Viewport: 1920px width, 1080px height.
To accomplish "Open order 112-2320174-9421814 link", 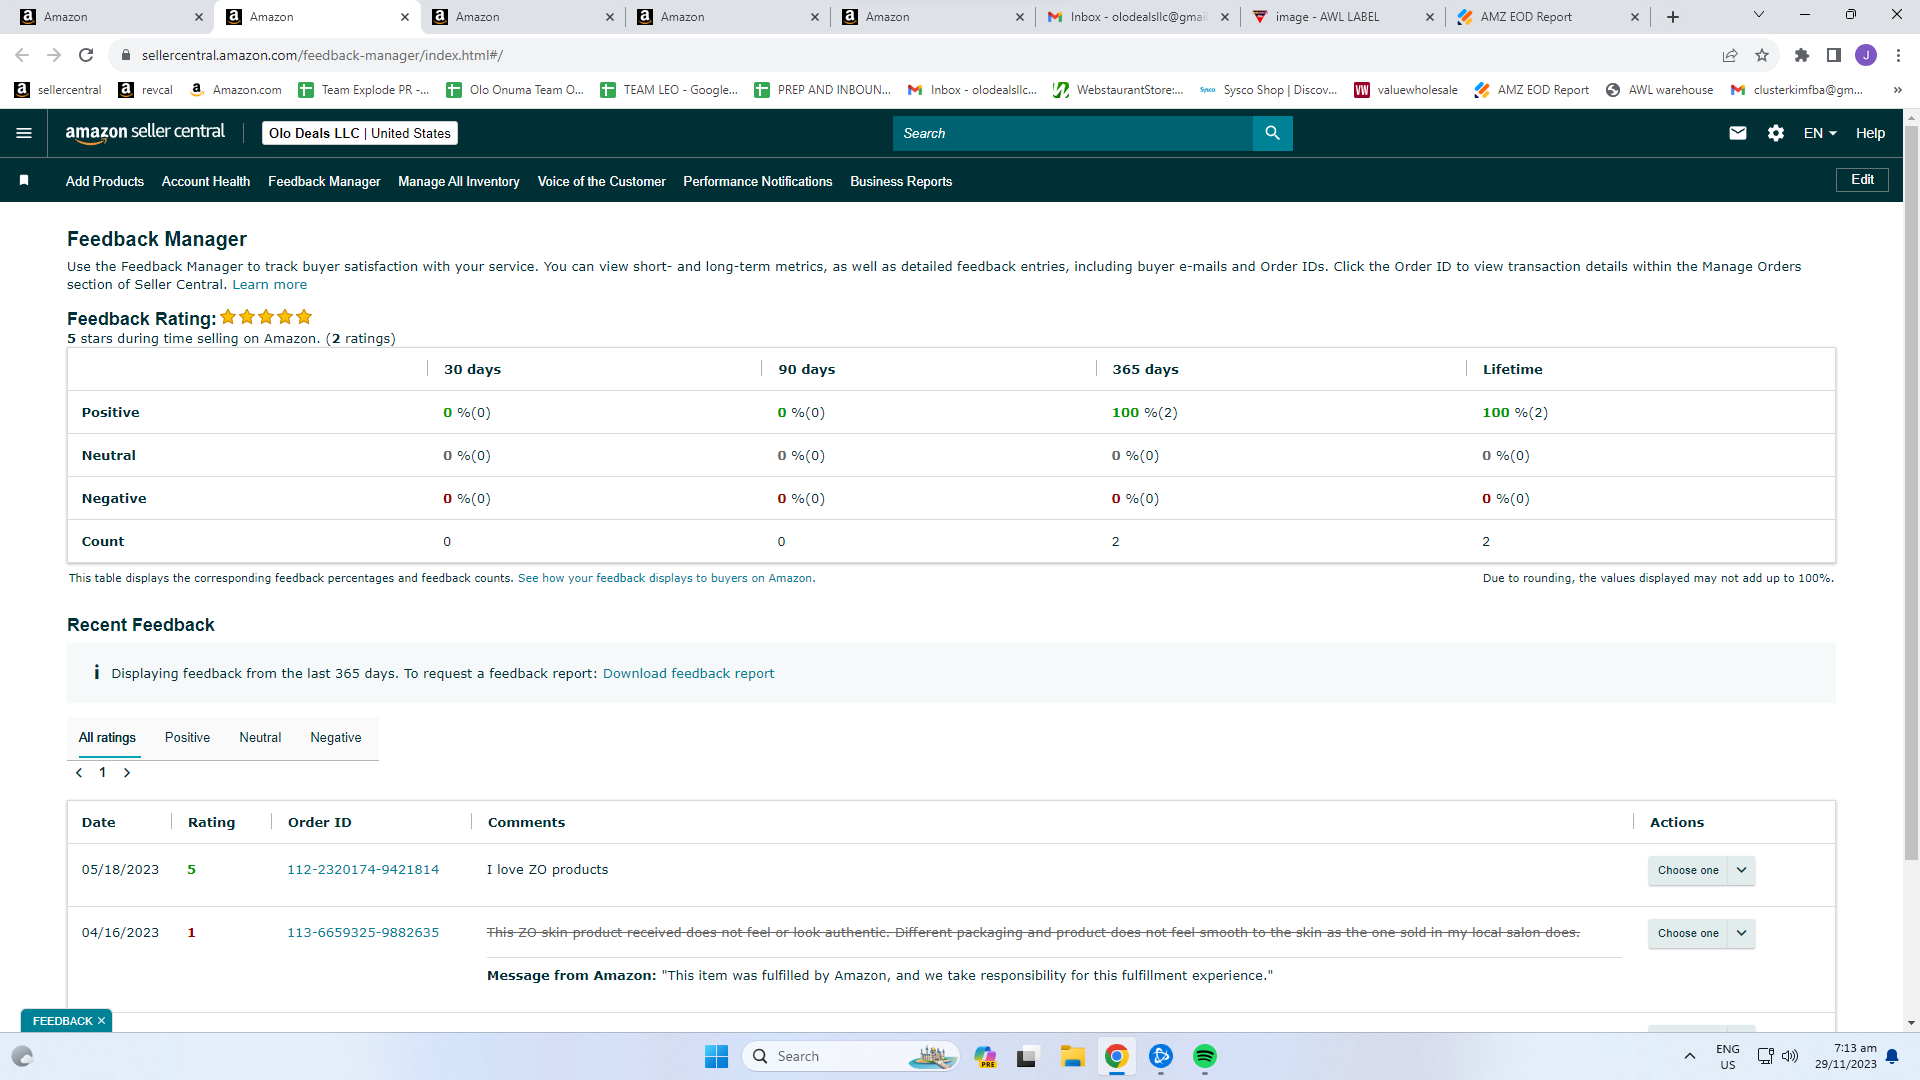I will (363, 870).
